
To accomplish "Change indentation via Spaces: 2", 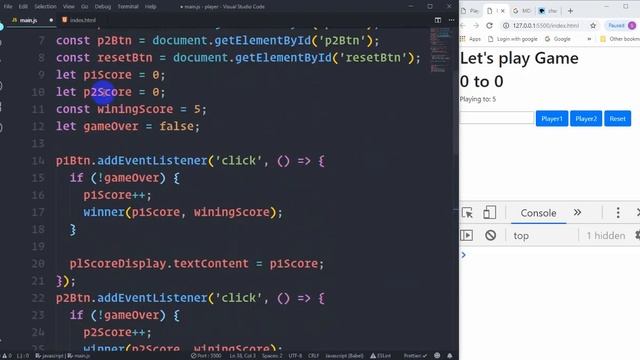I will [272, 356].
